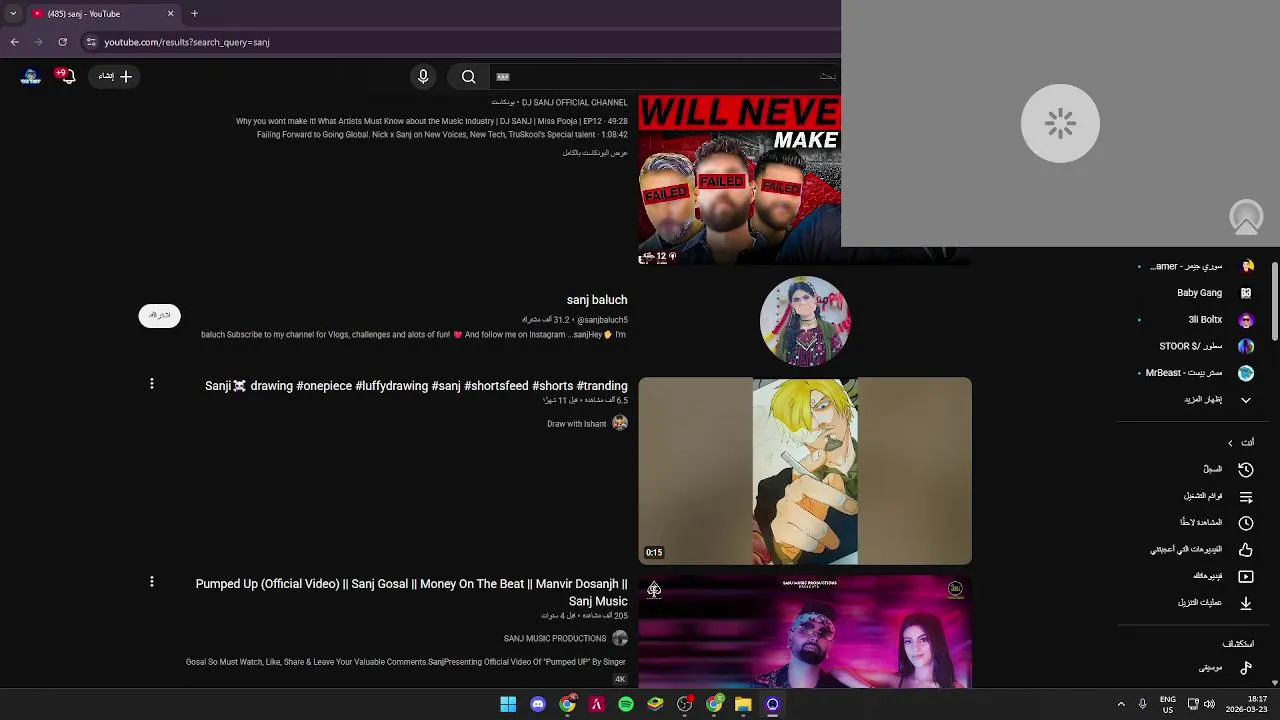Open the Will Never Make It podcast thumbnail
The width and height of the screenshot is (1280, 720).
(x=739, y=180)
